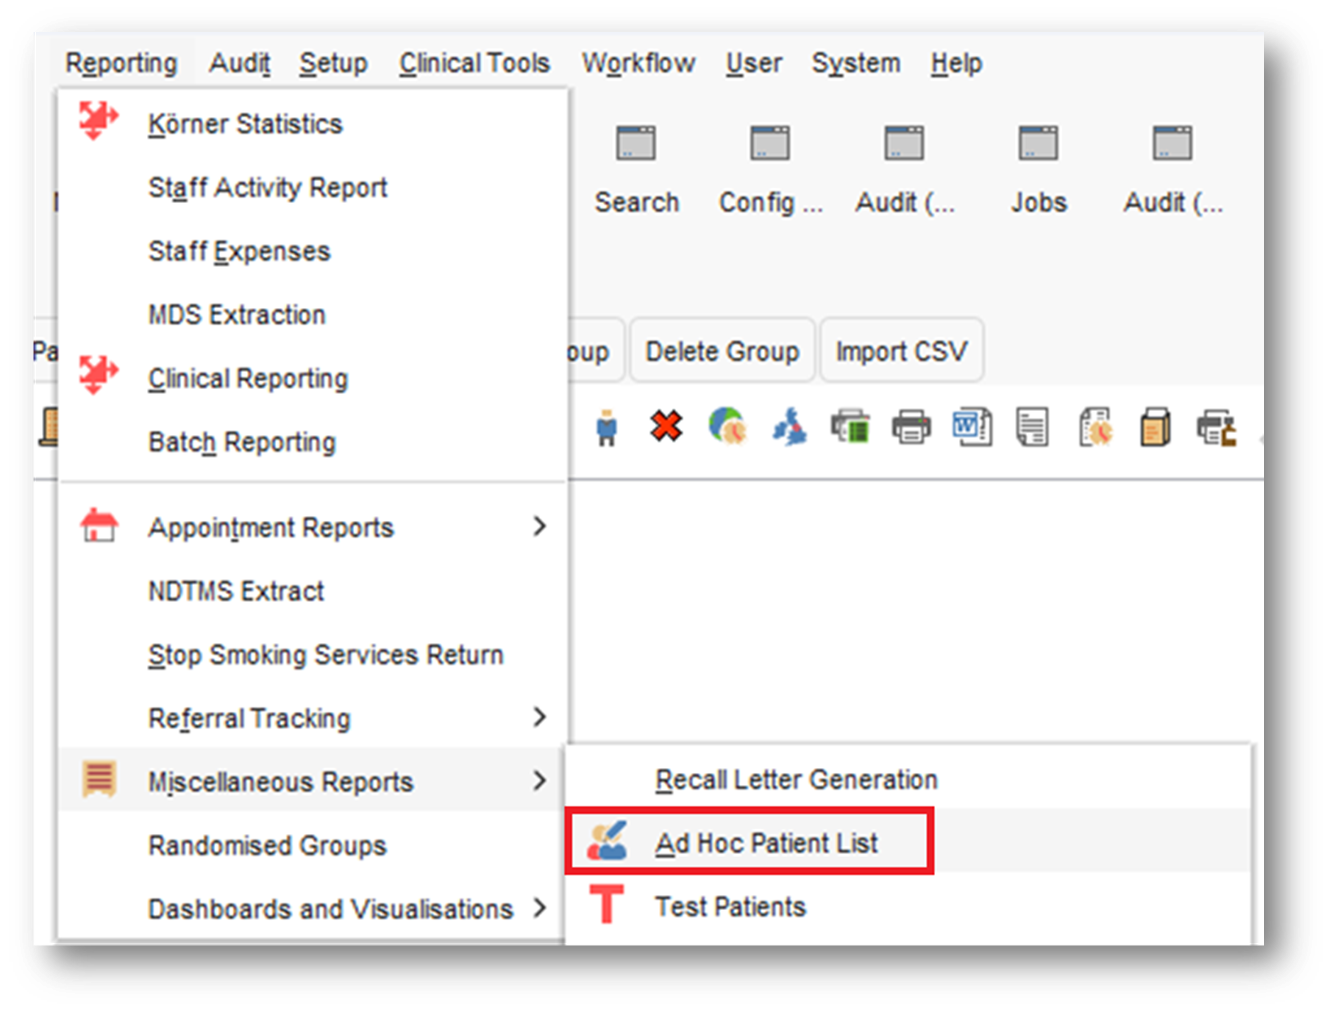Open the Config window shortcut
1329x1012 pixels.
point(770,170)
